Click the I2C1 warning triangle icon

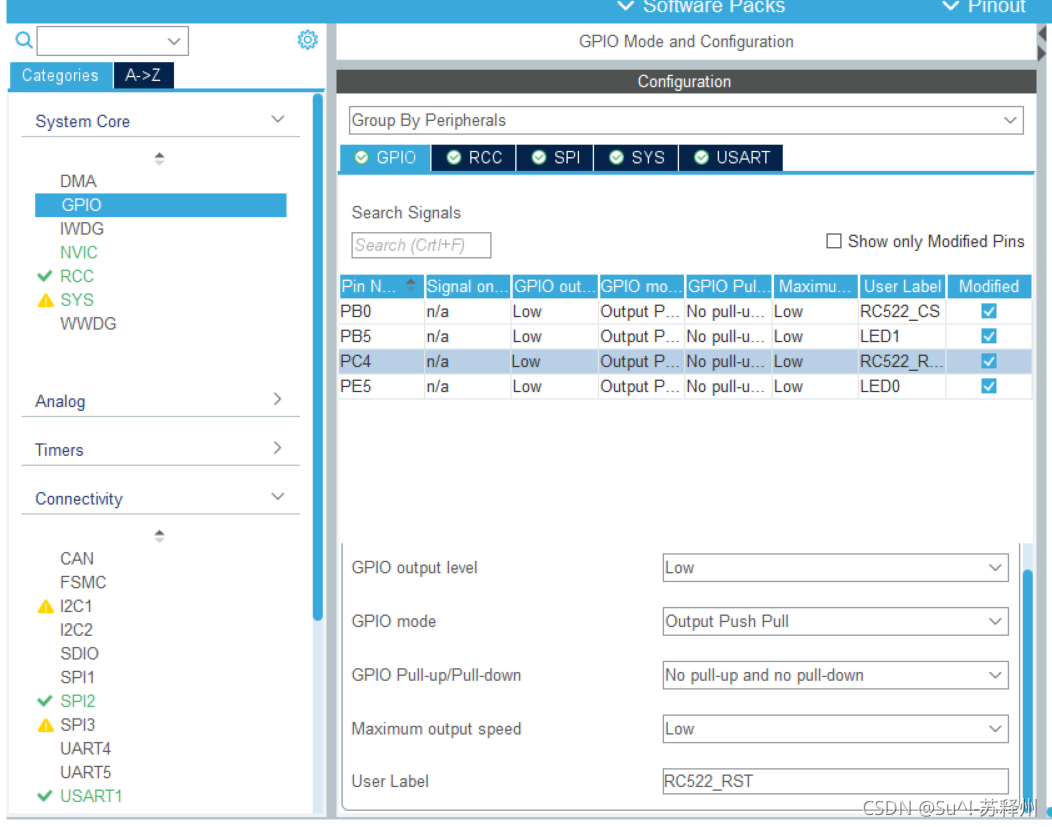coord(45,606)
